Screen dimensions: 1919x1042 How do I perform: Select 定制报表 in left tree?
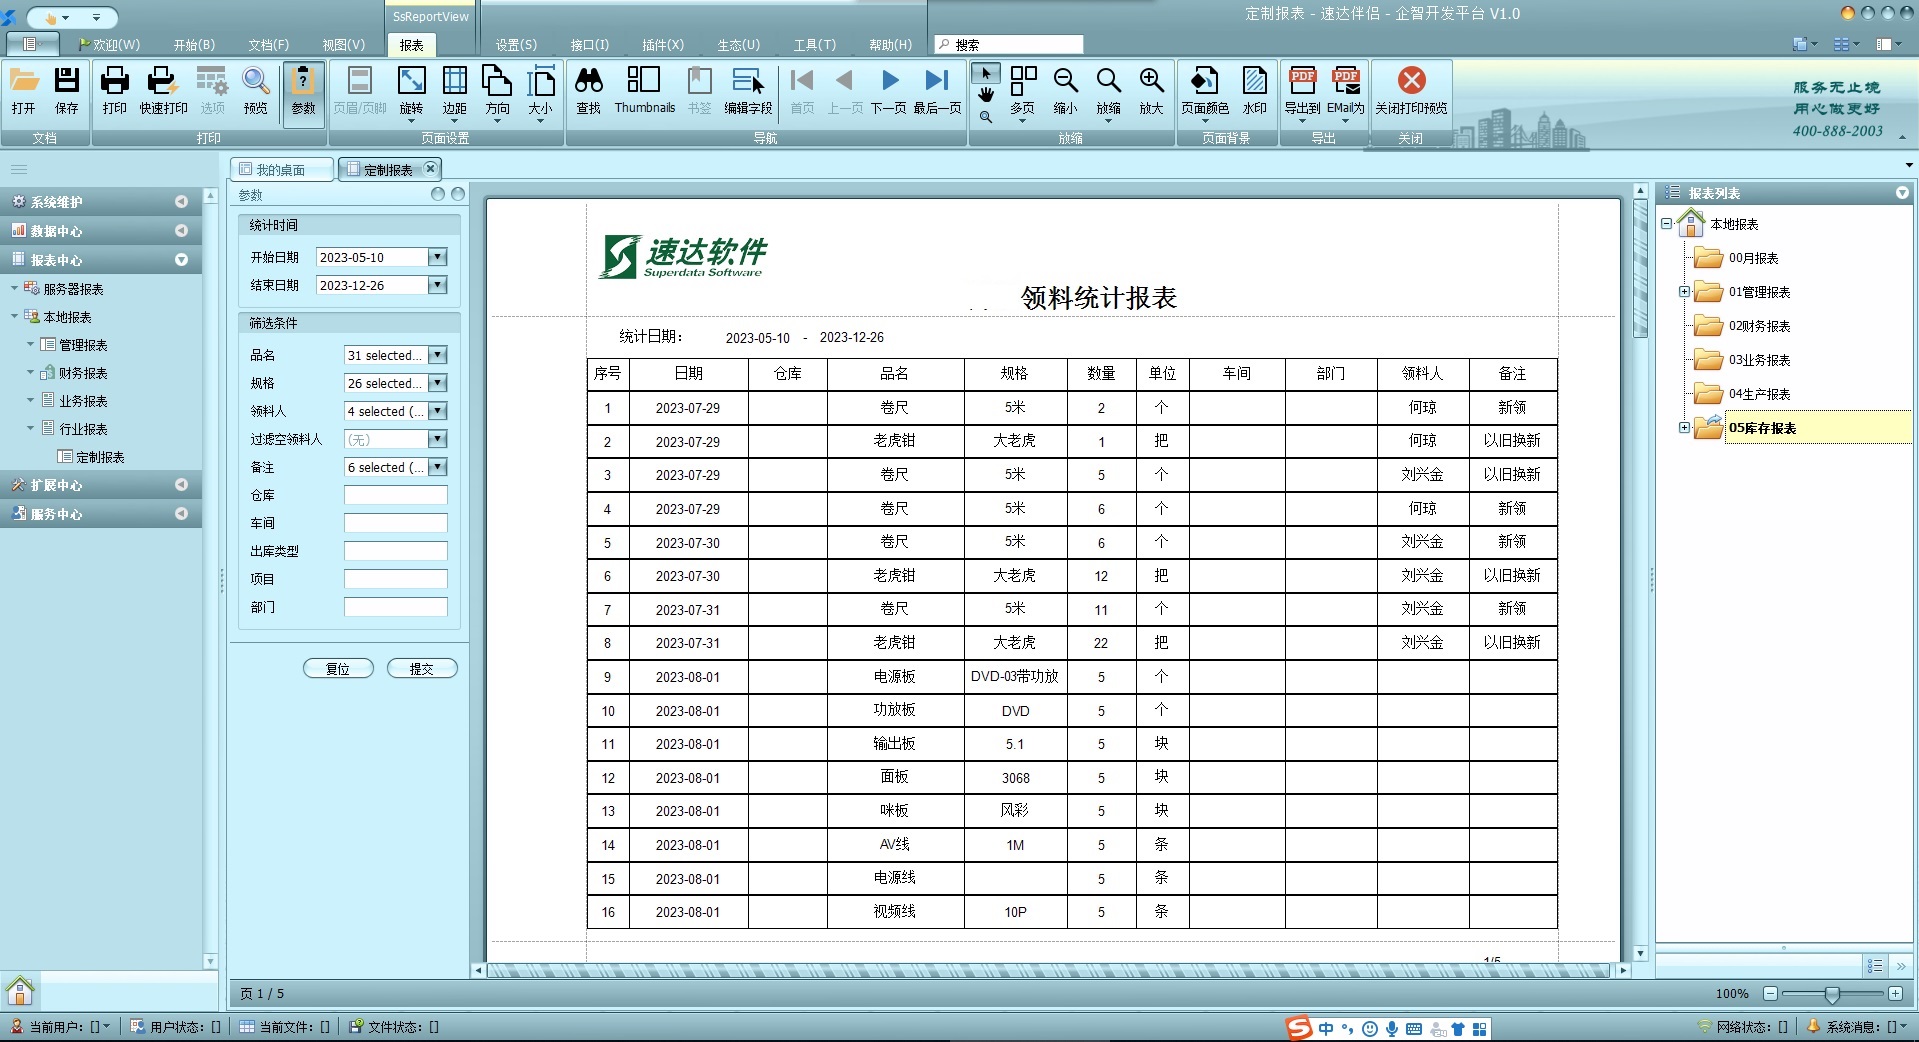click(x=99, y=457)
